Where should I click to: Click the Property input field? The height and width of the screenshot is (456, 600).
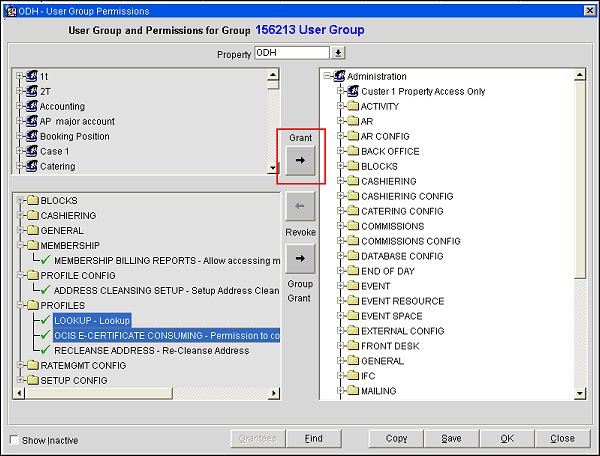(x=292, y=52)
